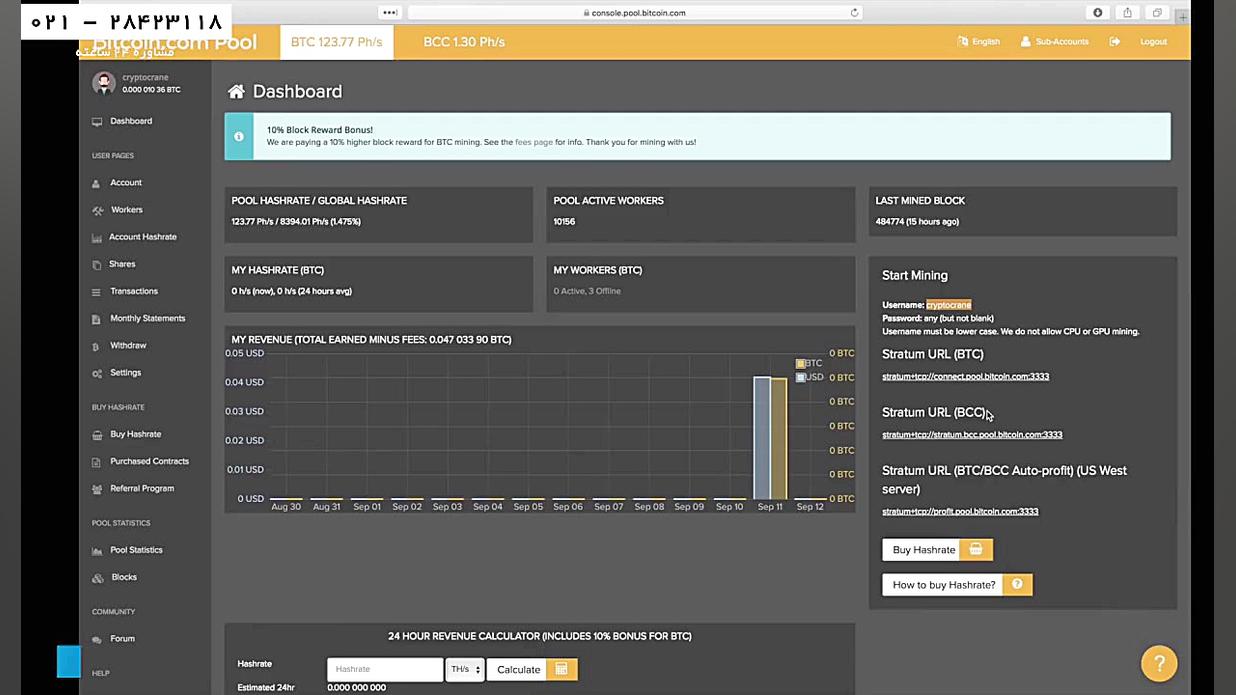
Task: Open the fees page link
Action: [x=534, y=142]
